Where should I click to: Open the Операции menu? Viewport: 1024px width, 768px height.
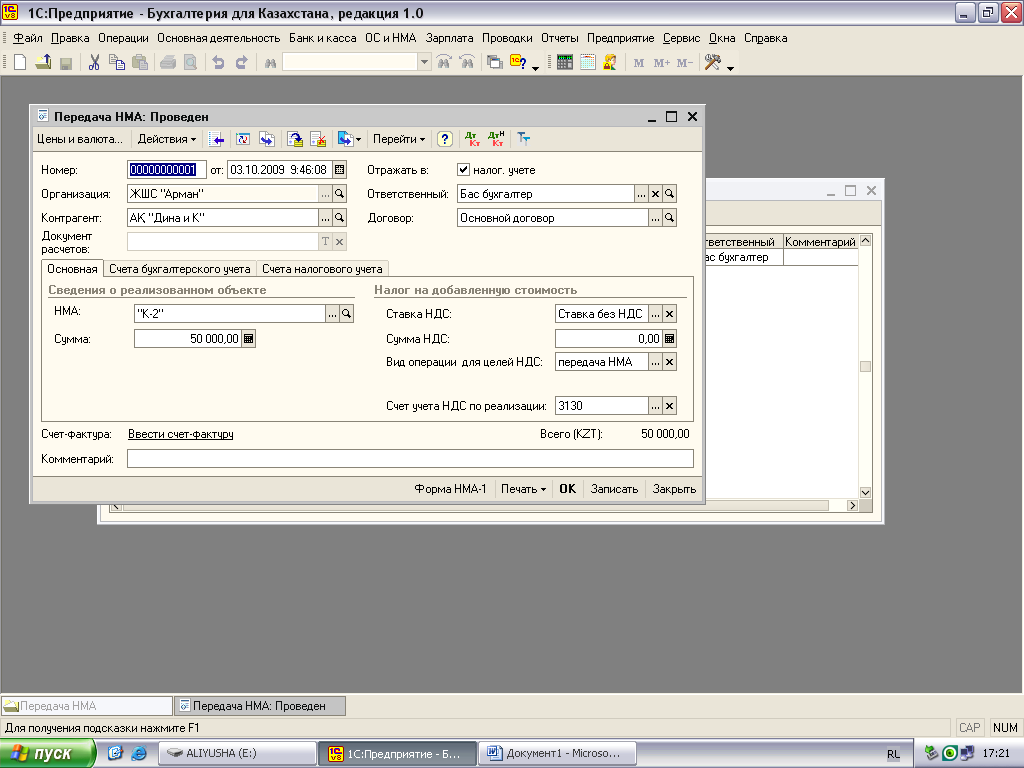click(x=123, y=39)
